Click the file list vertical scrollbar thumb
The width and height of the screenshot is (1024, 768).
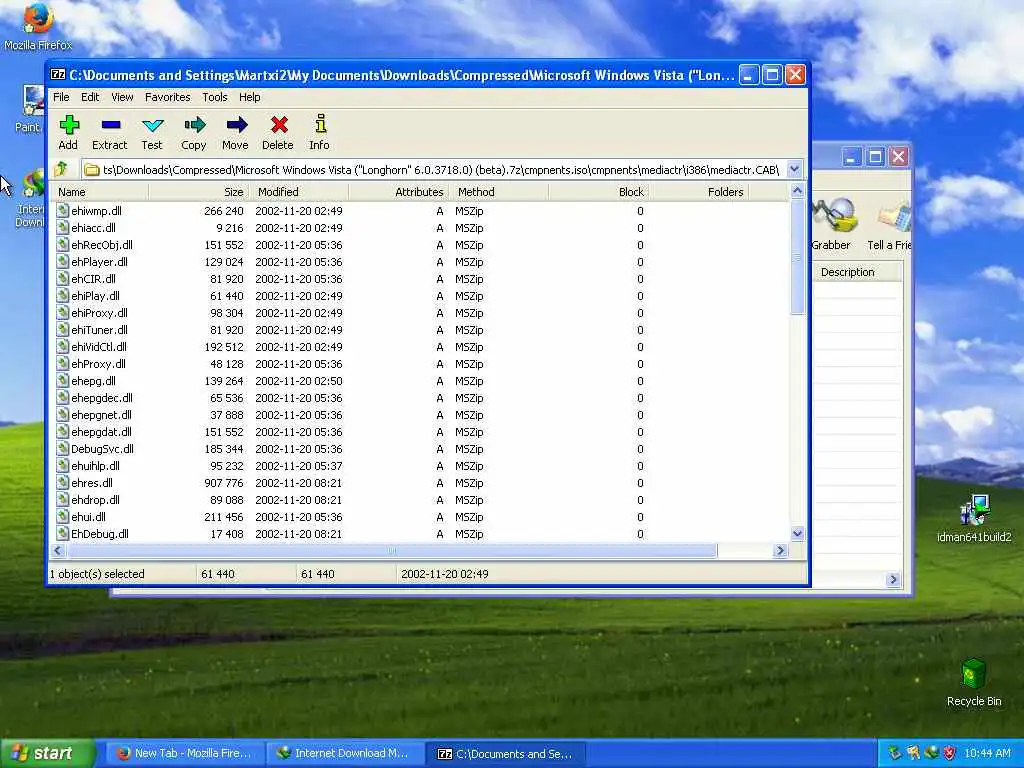[x=797, y=257]
